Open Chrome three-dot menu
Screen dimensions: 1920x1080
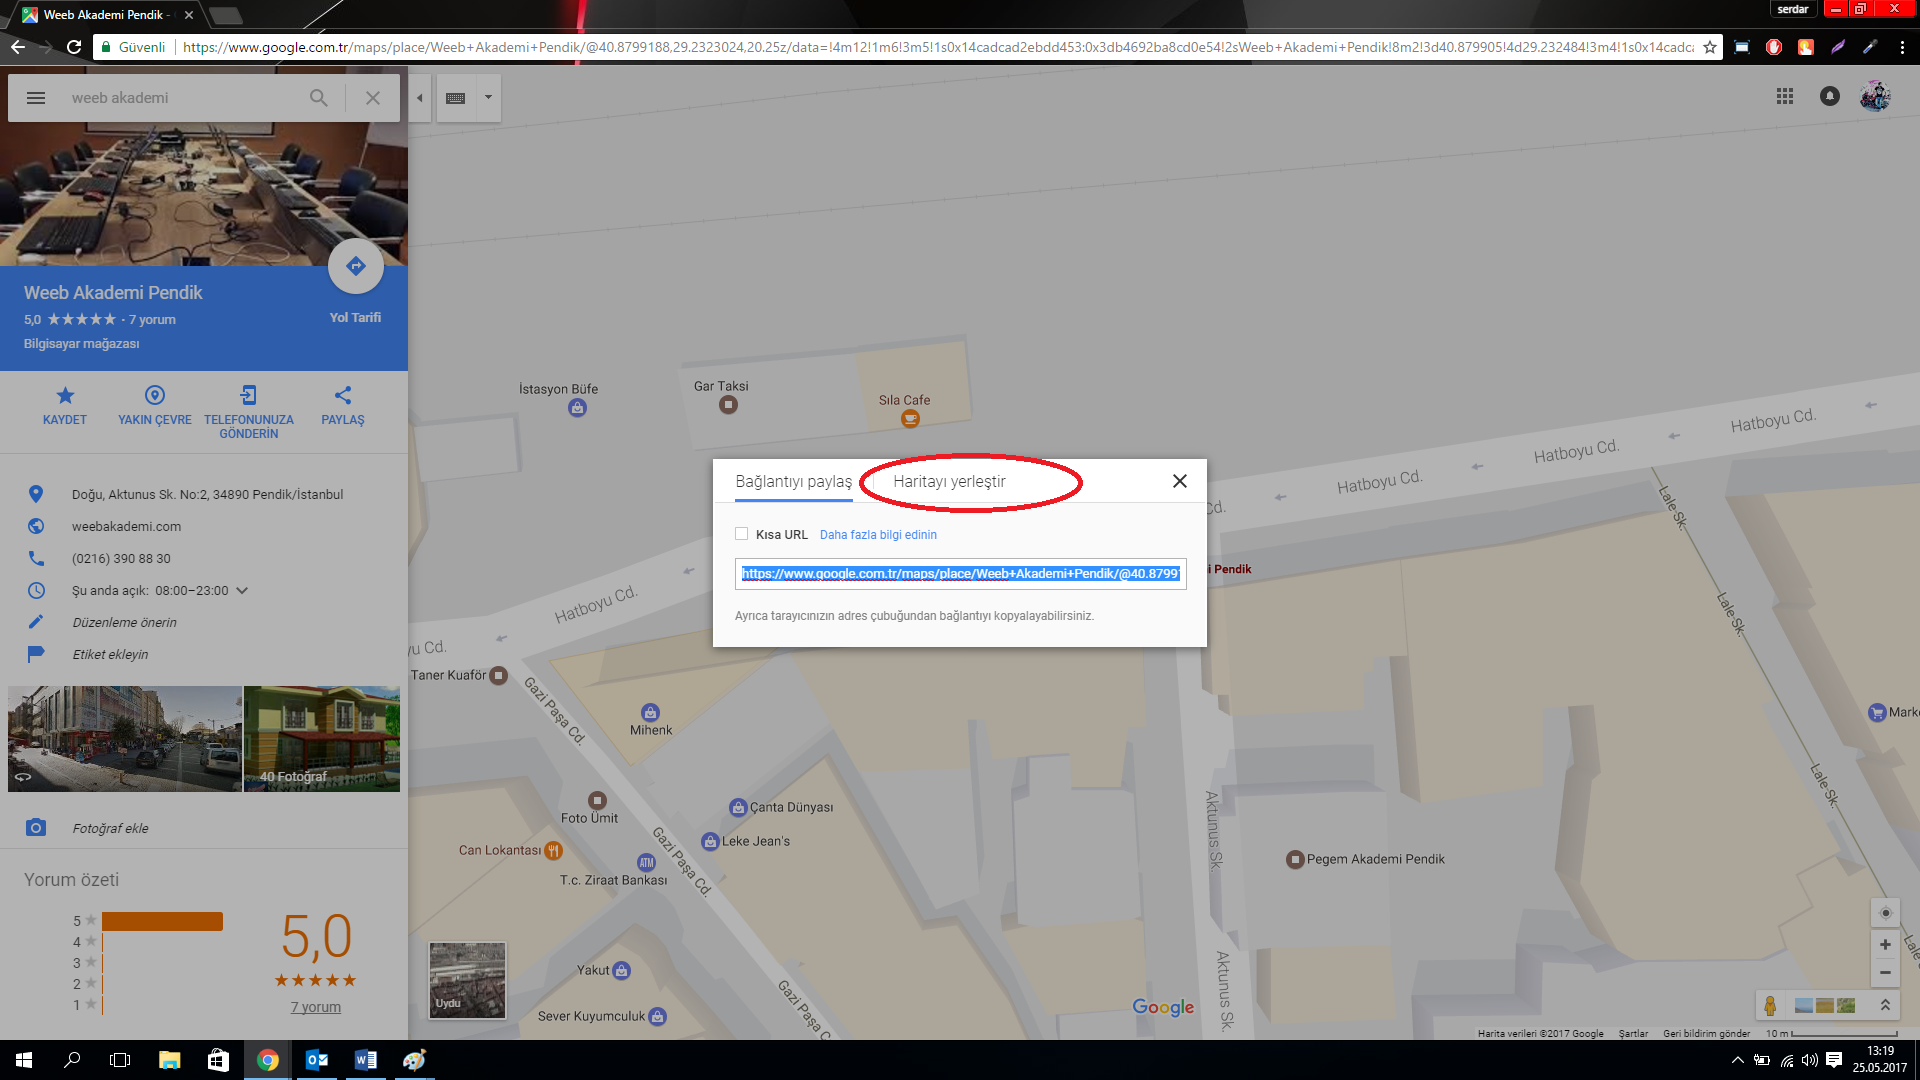(x=1902, y=47)
